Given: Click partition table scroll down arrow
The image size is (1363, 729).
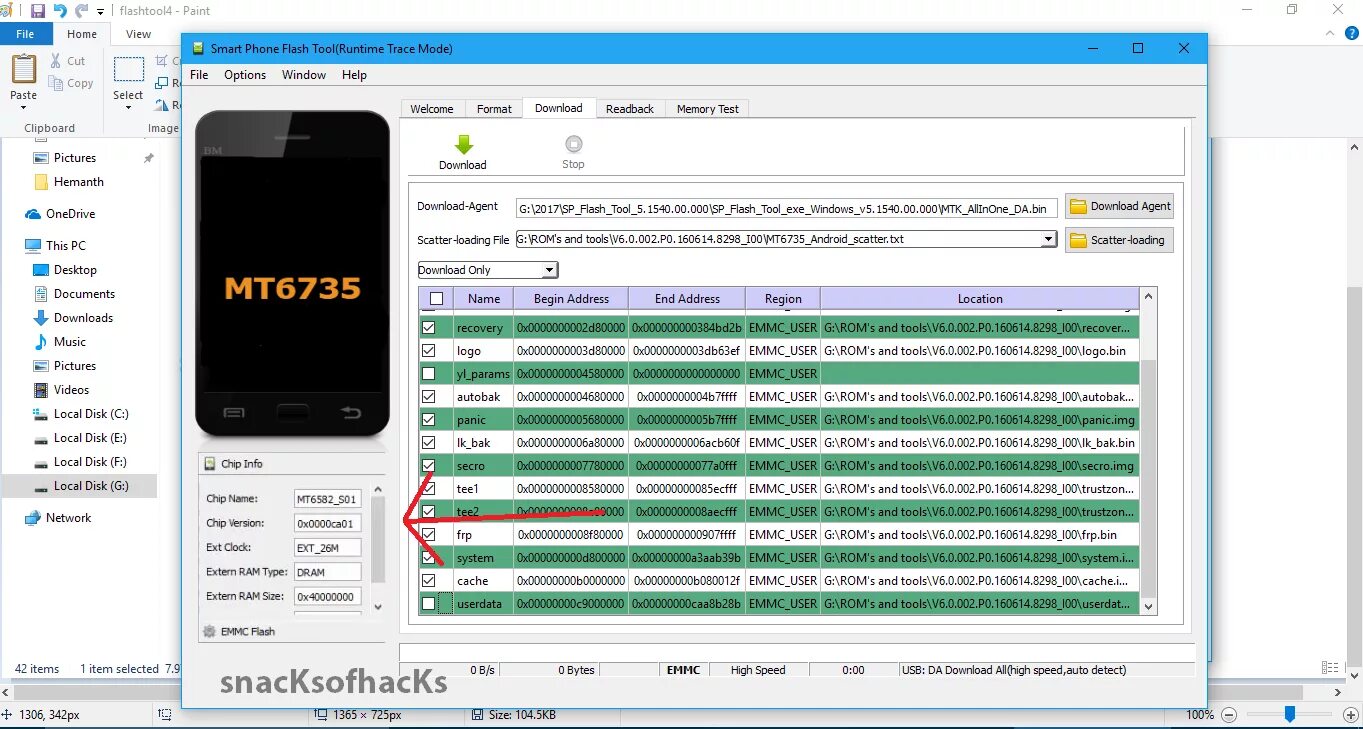Looking at the screenshot, I should point(1148,606).
